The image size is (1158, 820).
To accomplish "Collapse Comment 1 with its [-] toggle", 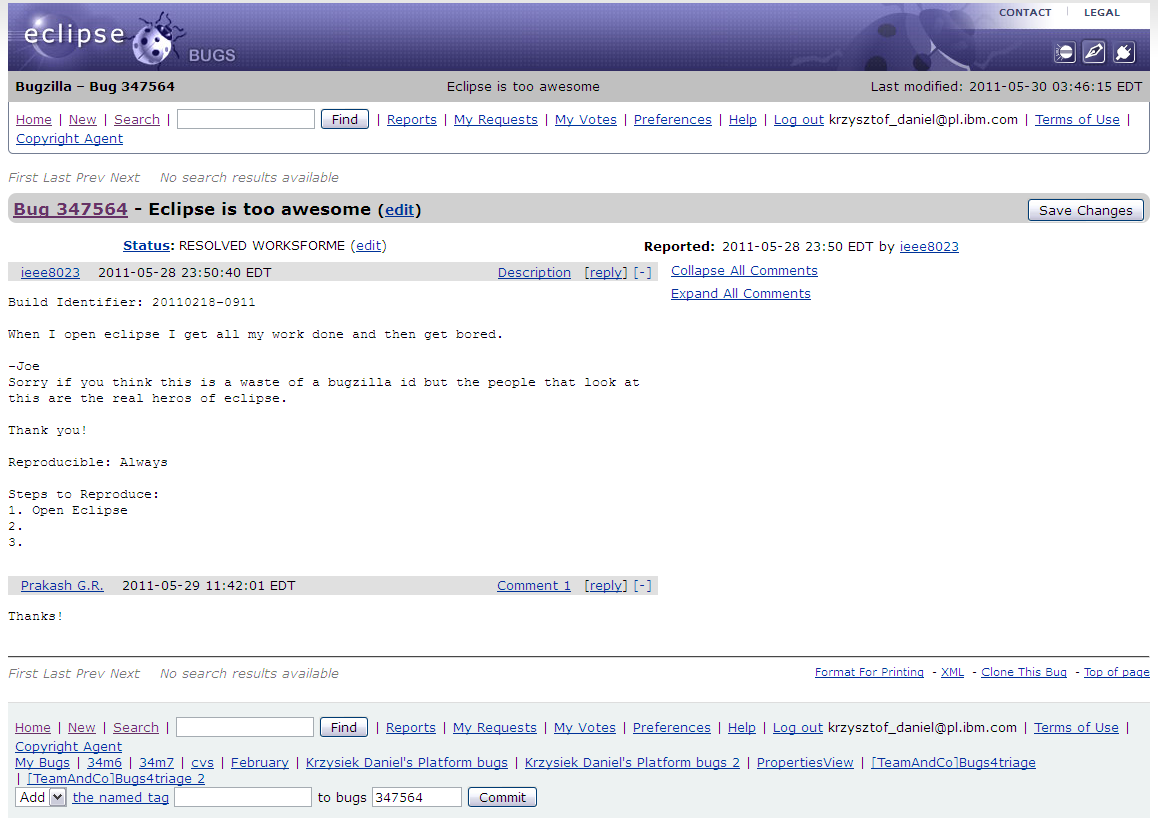I will pyautogui.click(x=643, y=586).
